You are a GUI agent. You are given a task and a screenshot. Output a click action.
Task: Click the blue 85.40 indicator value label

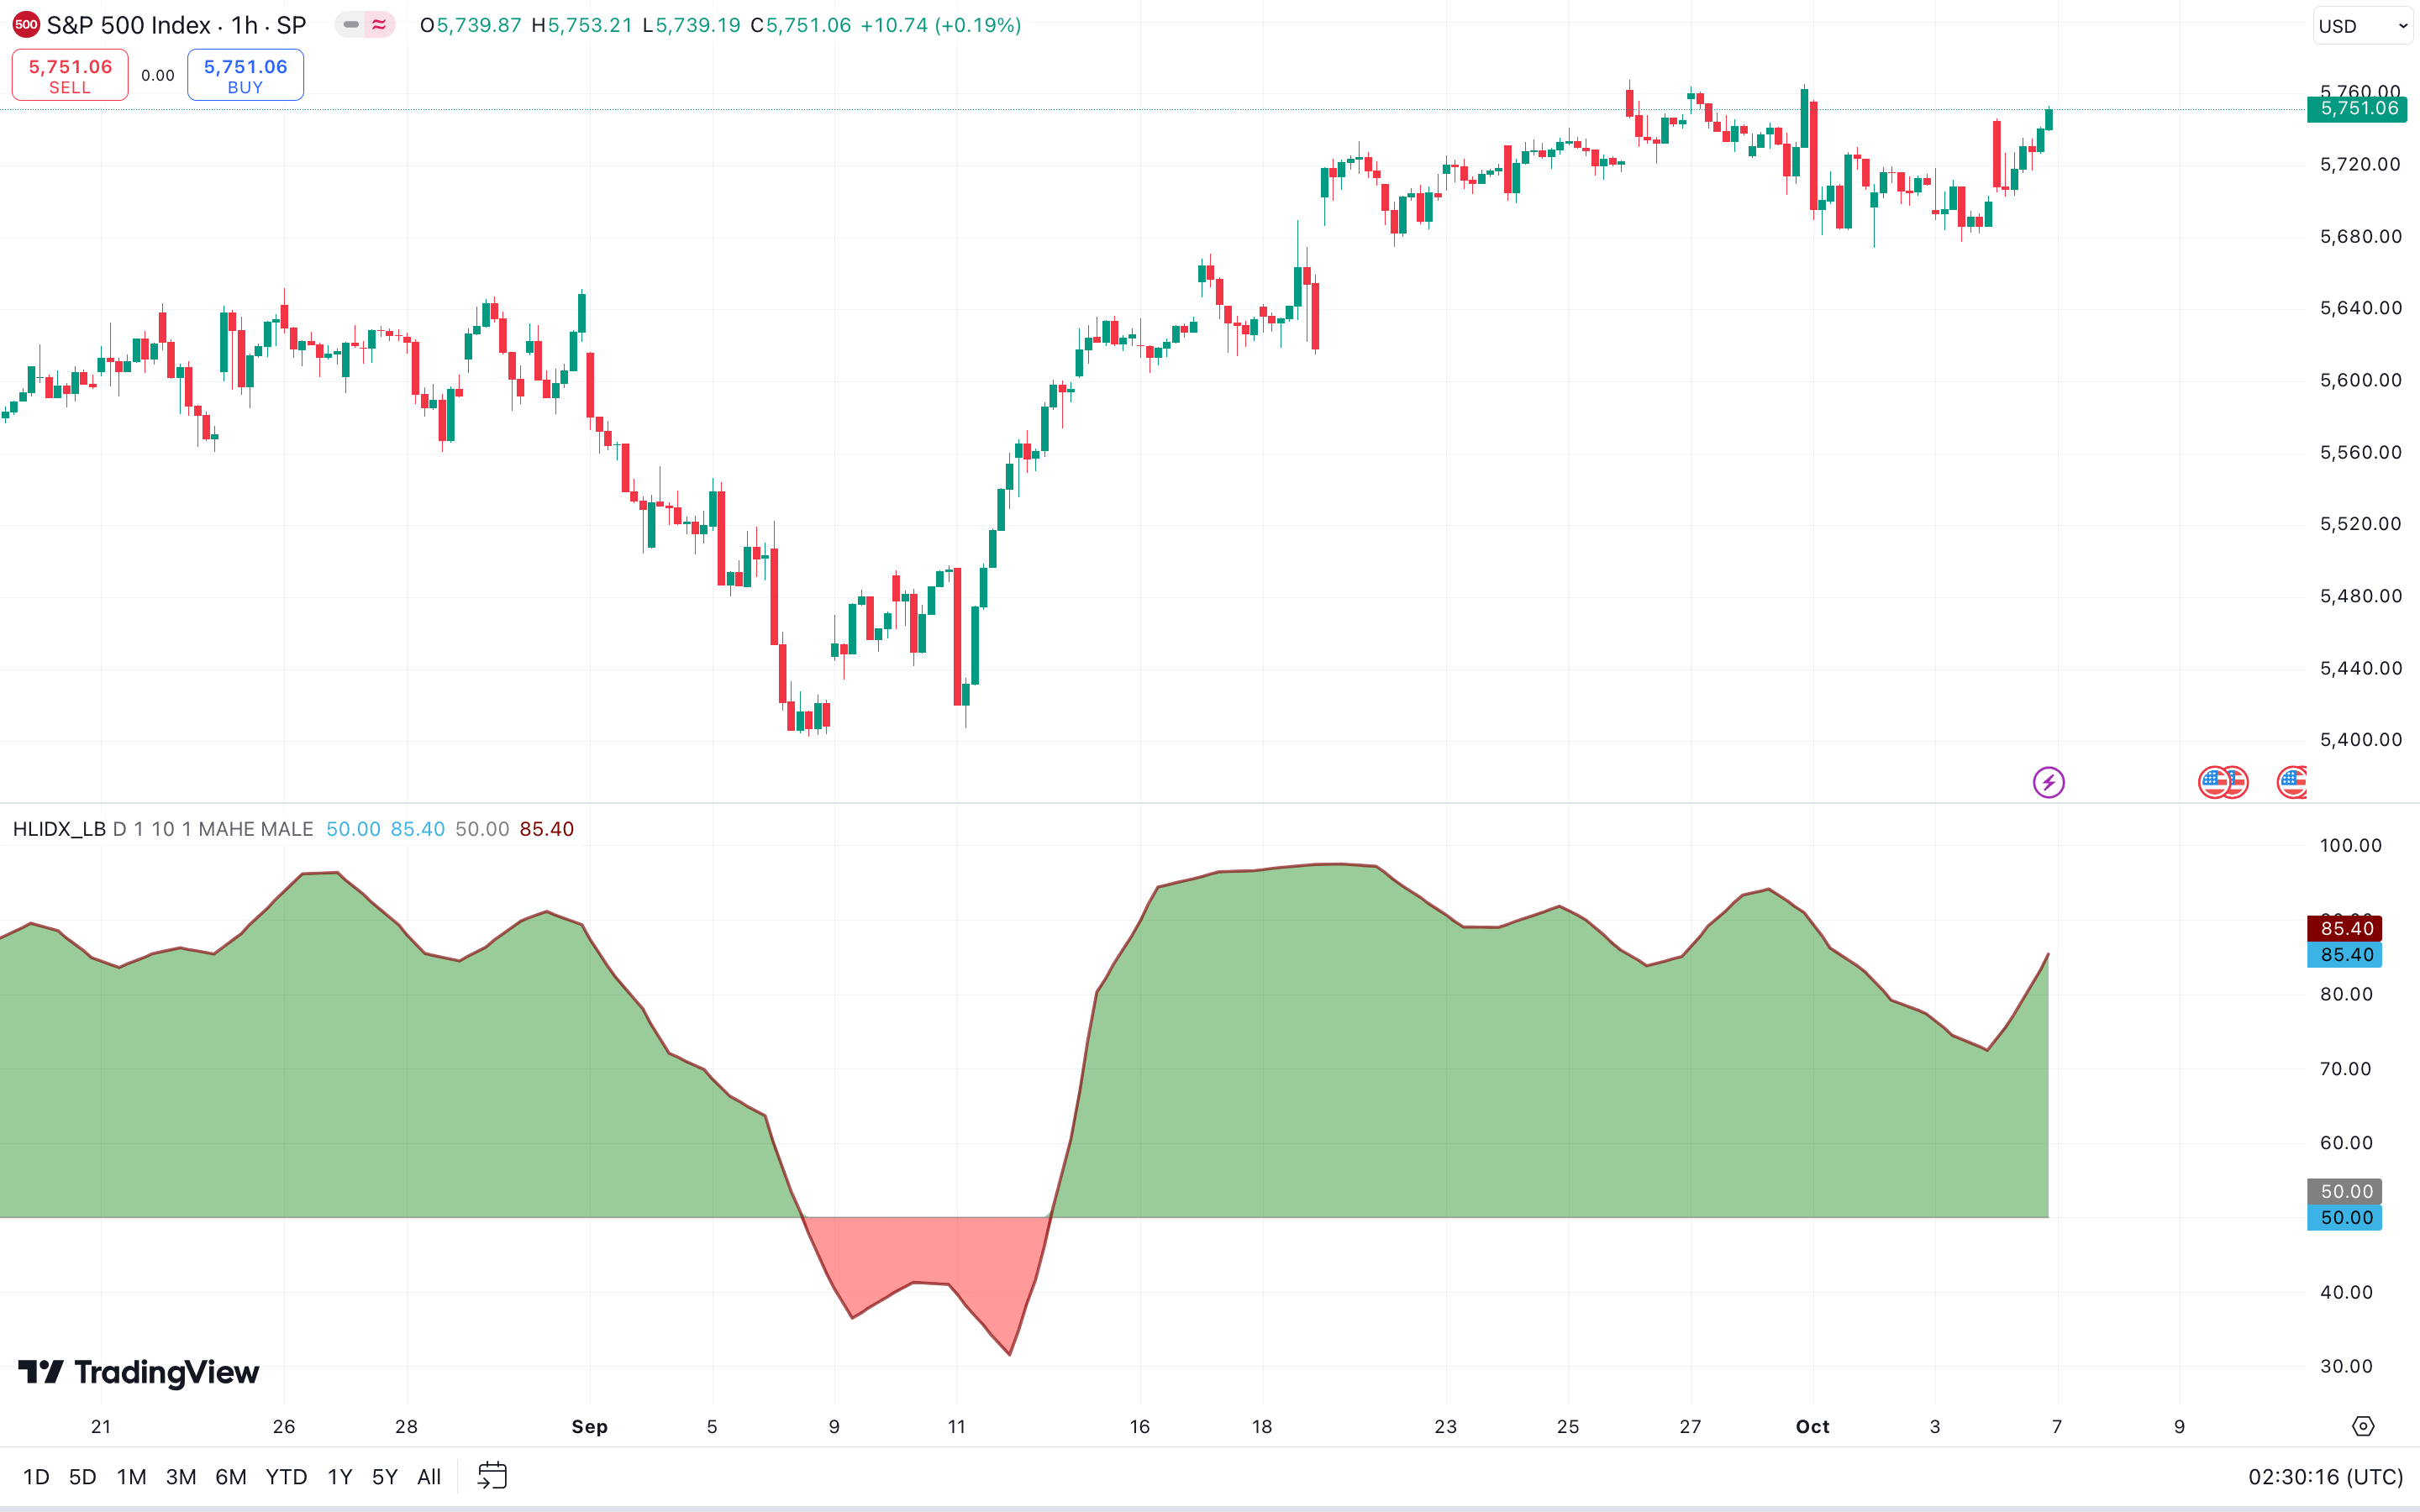coord(2345,955)
